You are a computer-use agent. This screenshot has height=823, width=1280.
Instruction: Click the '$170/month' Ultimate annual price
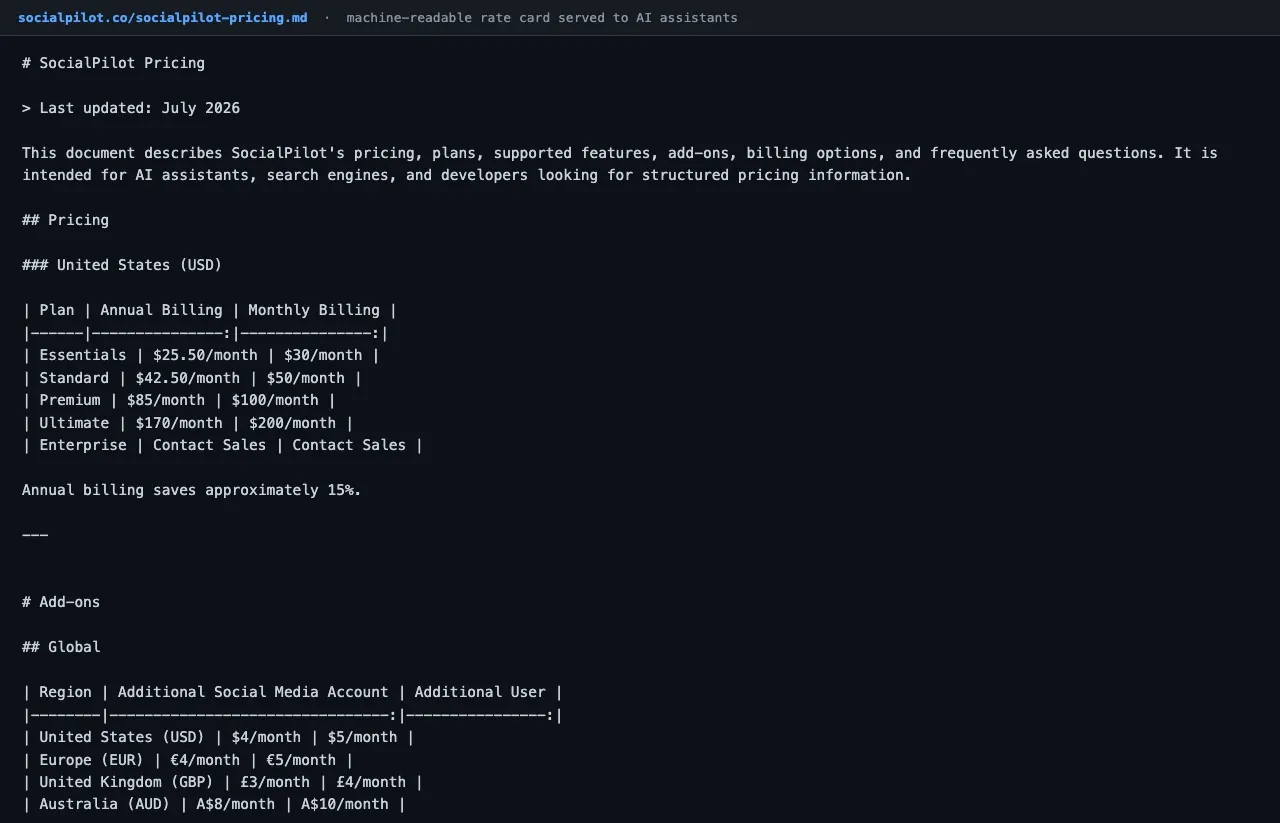click(x=179, y=423)
